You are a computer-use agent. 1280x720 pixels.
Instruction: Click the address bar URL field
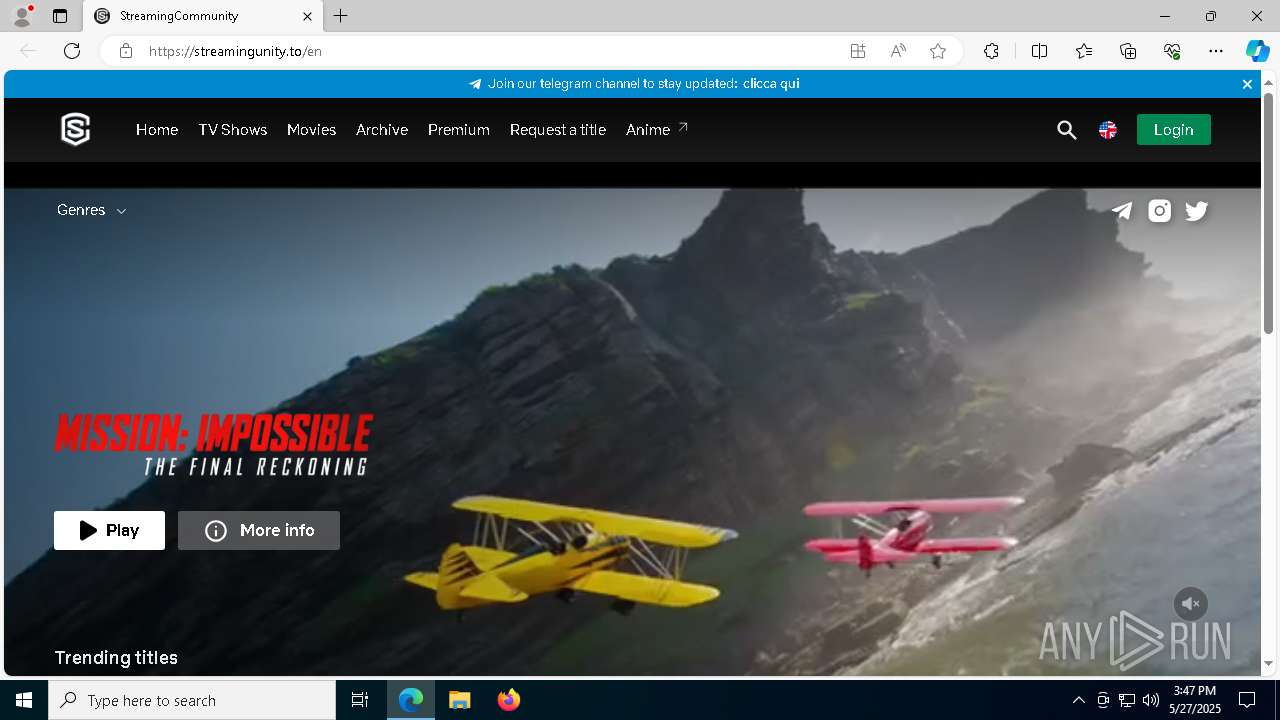point(490,51)
